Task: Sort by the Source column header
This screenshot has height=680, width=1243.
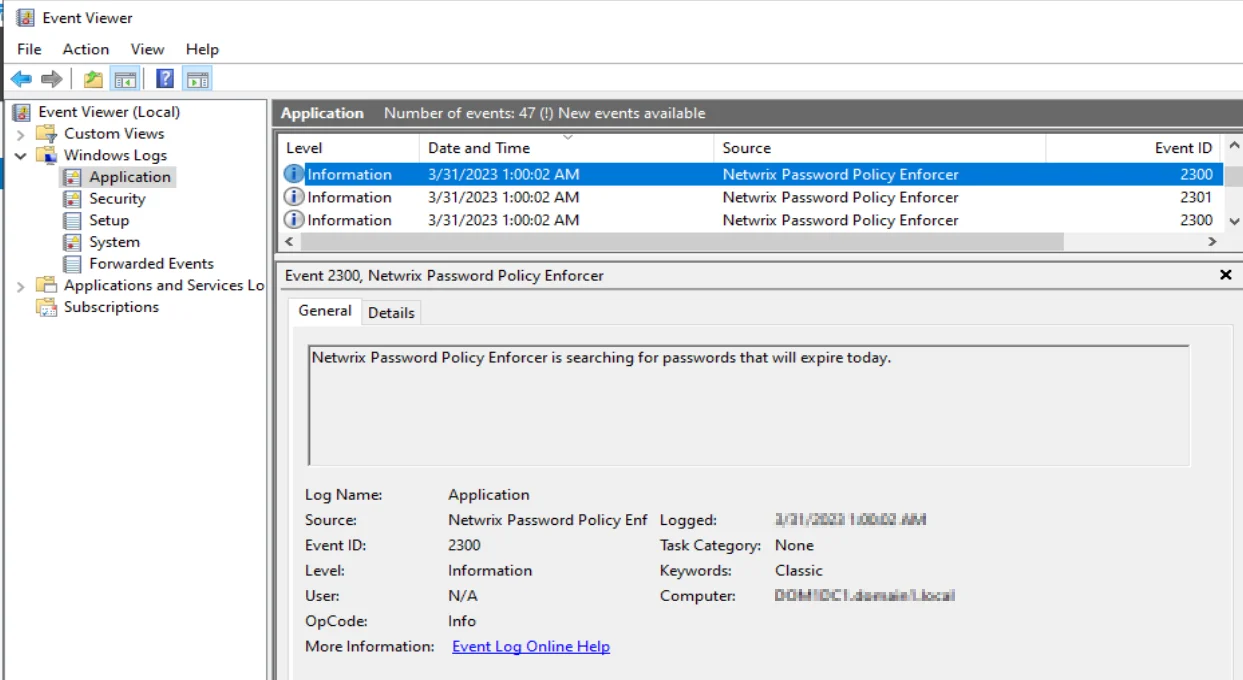Action: click(x=880, y=148)
